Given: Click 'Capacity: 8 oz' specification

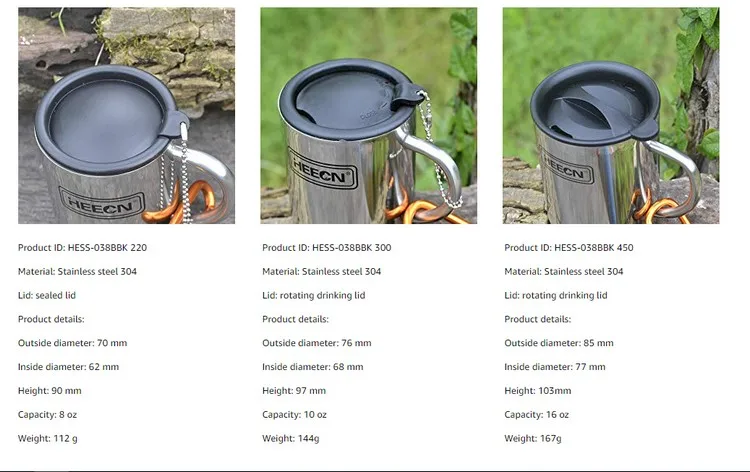Looking at the screenshot, I should (x=47, y=415).
